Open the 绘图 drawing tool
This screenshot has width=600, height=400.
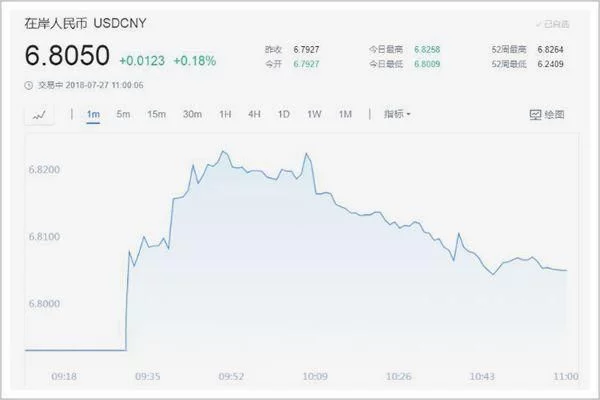point(547,114)
